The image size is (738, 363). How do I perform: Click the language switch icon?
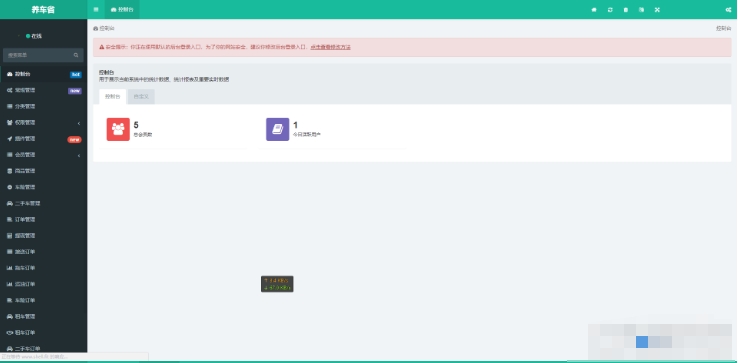642,9
